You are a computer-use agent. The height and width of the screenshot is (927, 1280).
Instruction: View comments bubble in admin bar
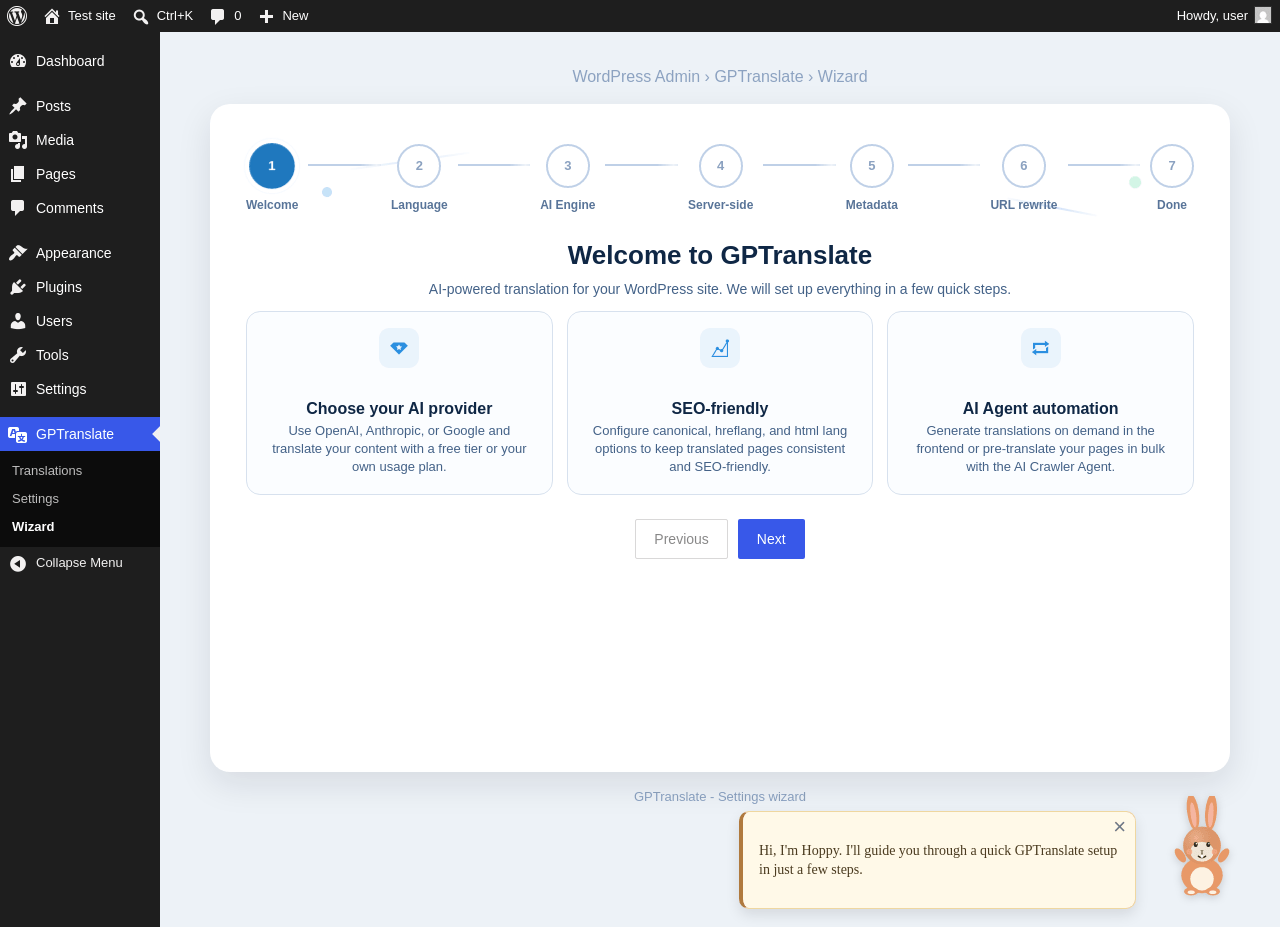point(226,16)
